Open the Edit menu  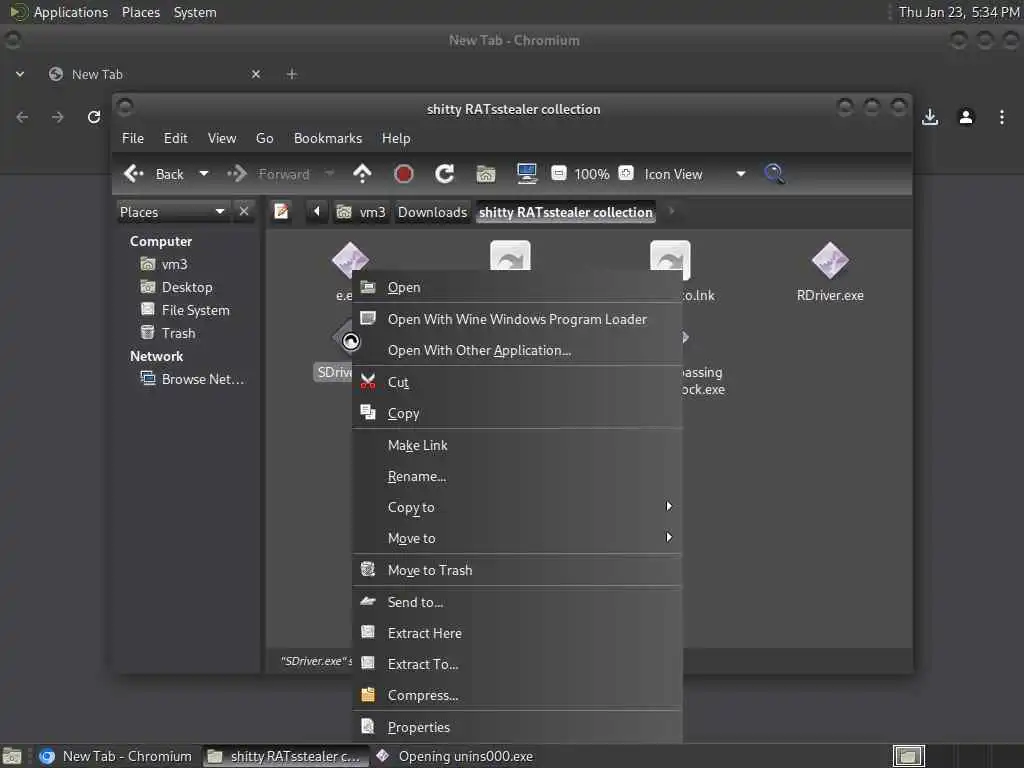pyautogui.click(x=175, y=138)
